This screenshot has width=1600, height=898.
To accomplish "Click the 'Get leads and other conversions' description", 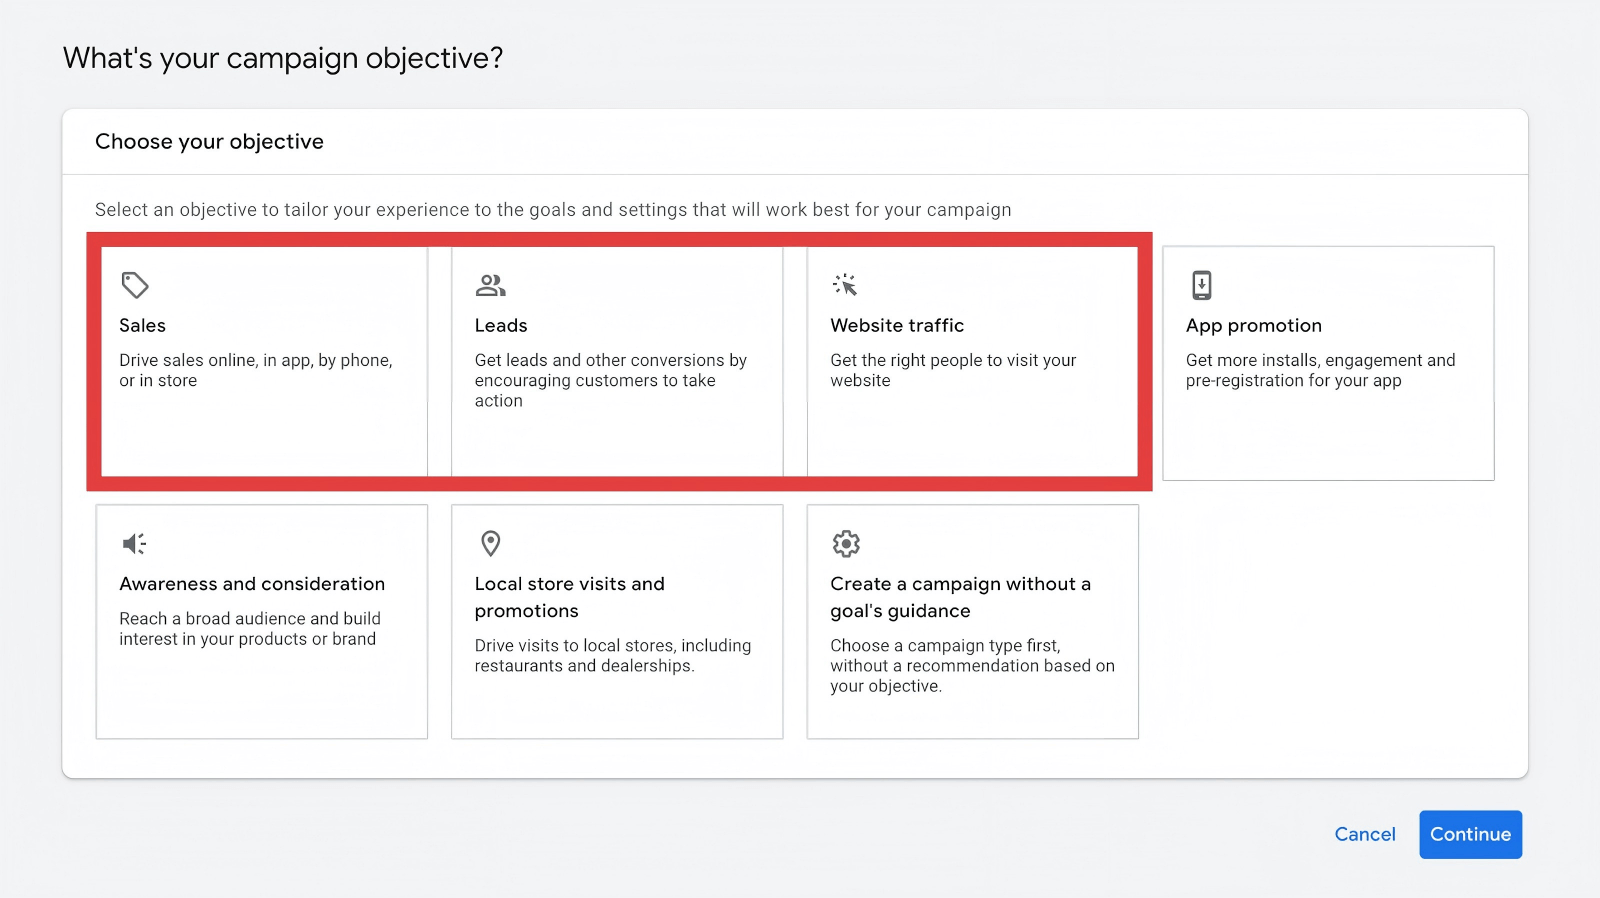I will [610, 380].
